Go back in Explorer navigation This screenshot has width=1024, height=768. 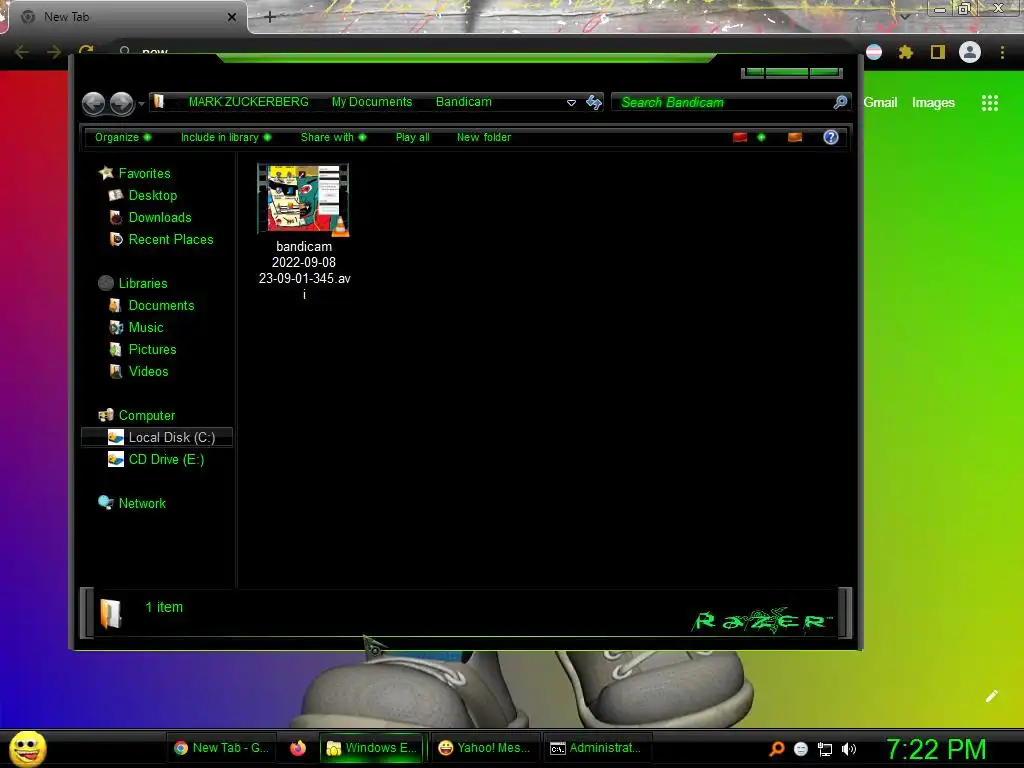tap(93, 103)
